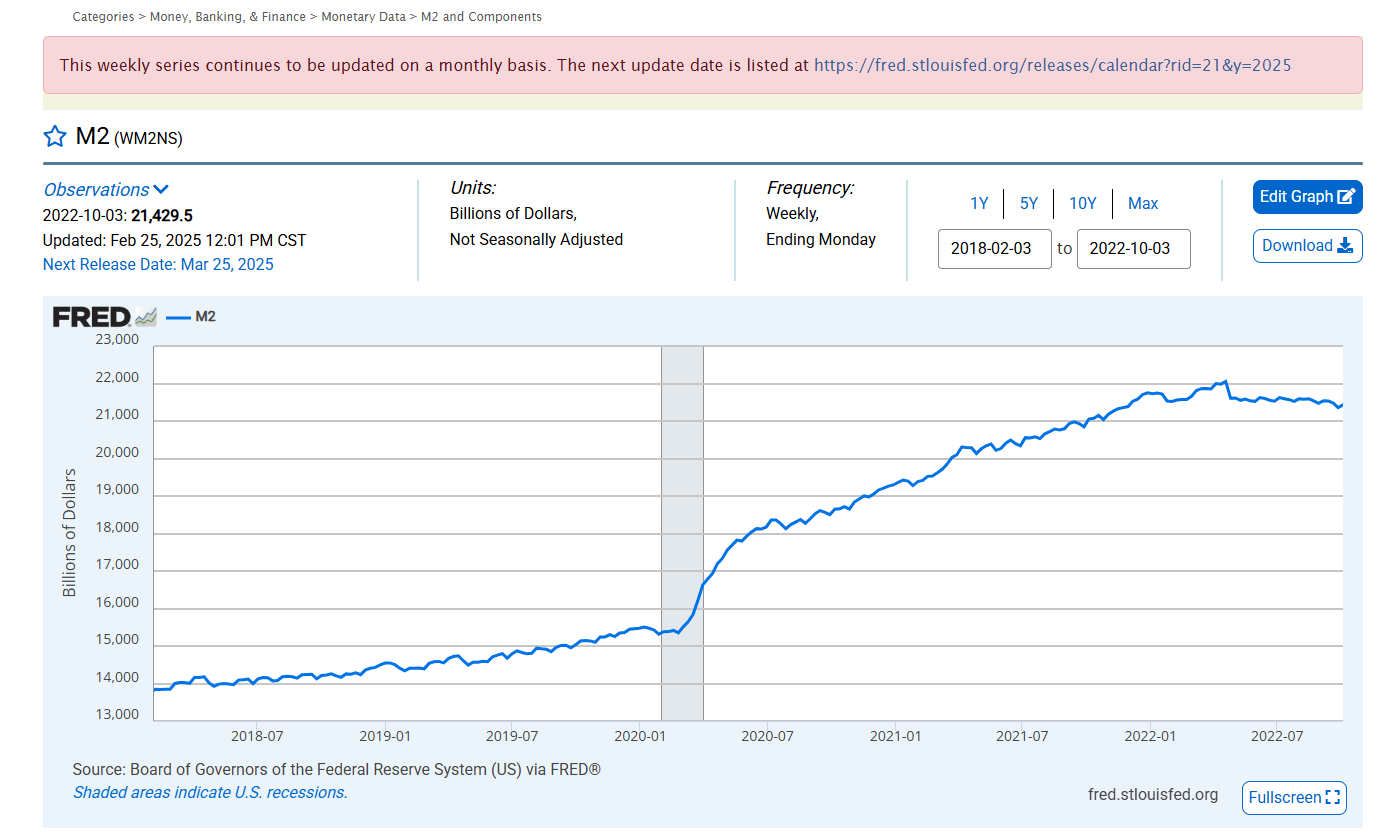1386x832 pixels.
Task: Select the Max date range
Action: pyautogui.click(x=1143, y=204)
